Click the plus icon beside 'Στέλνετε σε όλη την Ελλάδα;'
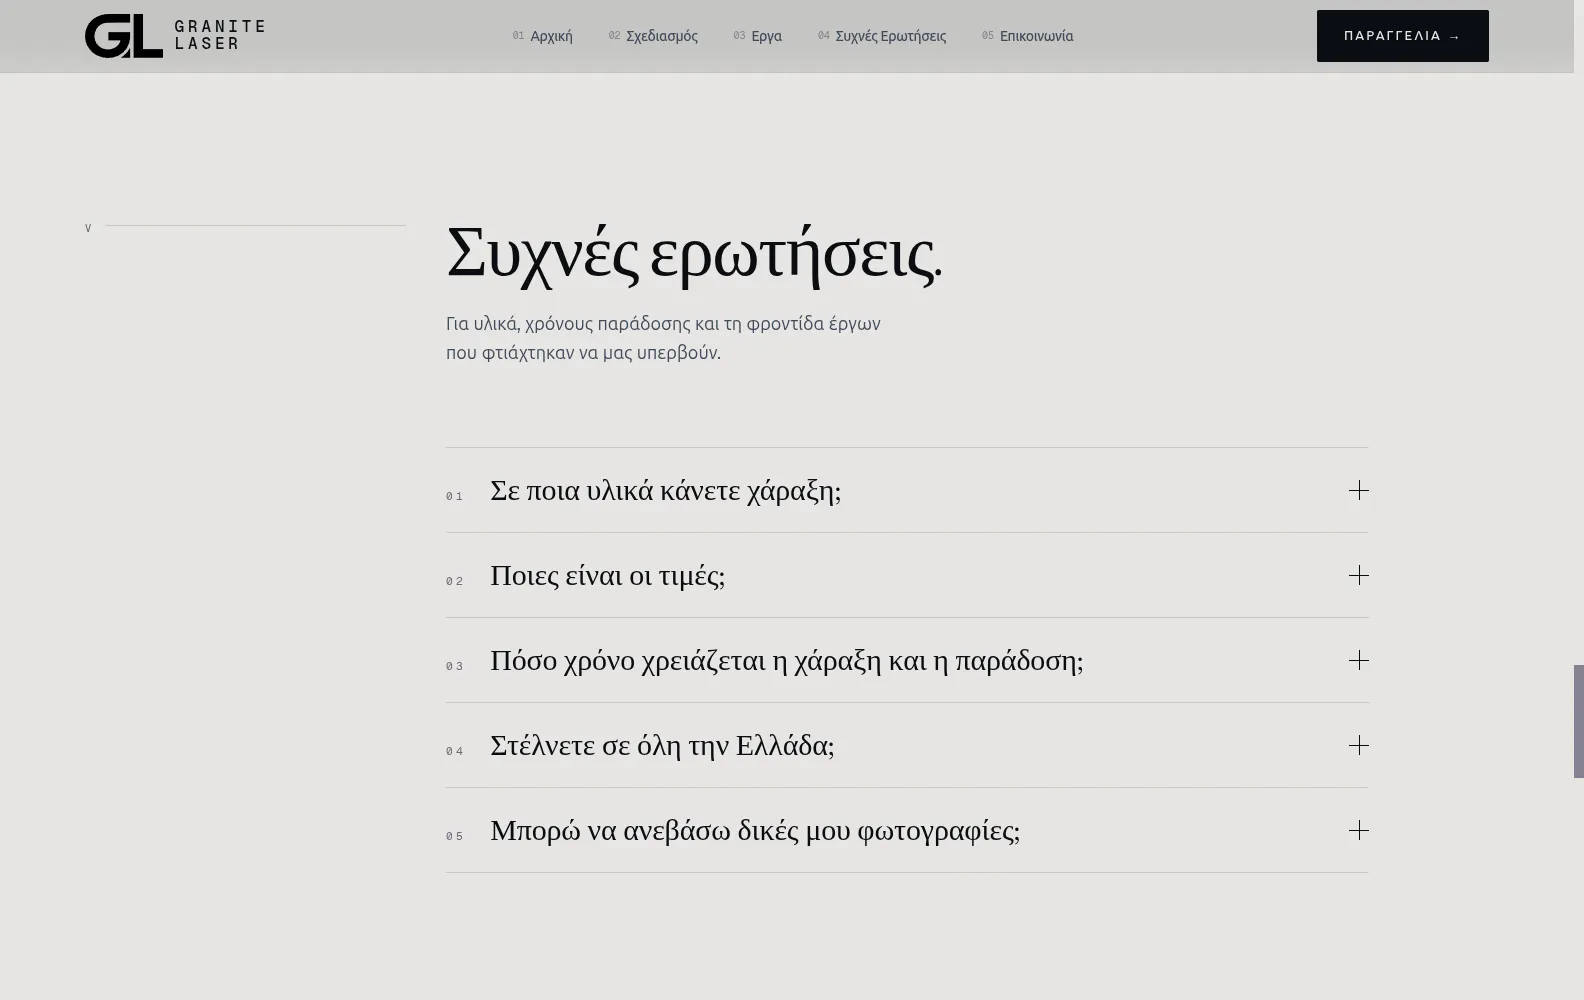Screen dimensions: 1584x1000 [x=1359, y=745]
